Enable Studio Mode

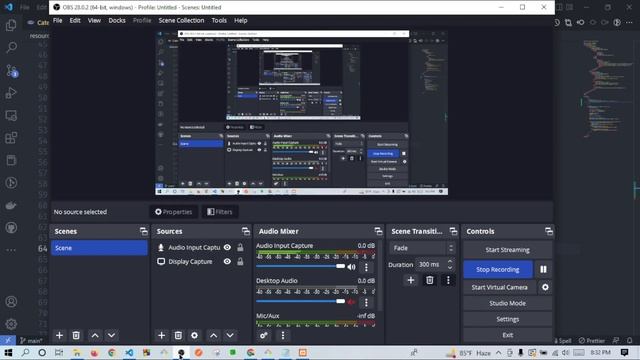pos(507,303)
